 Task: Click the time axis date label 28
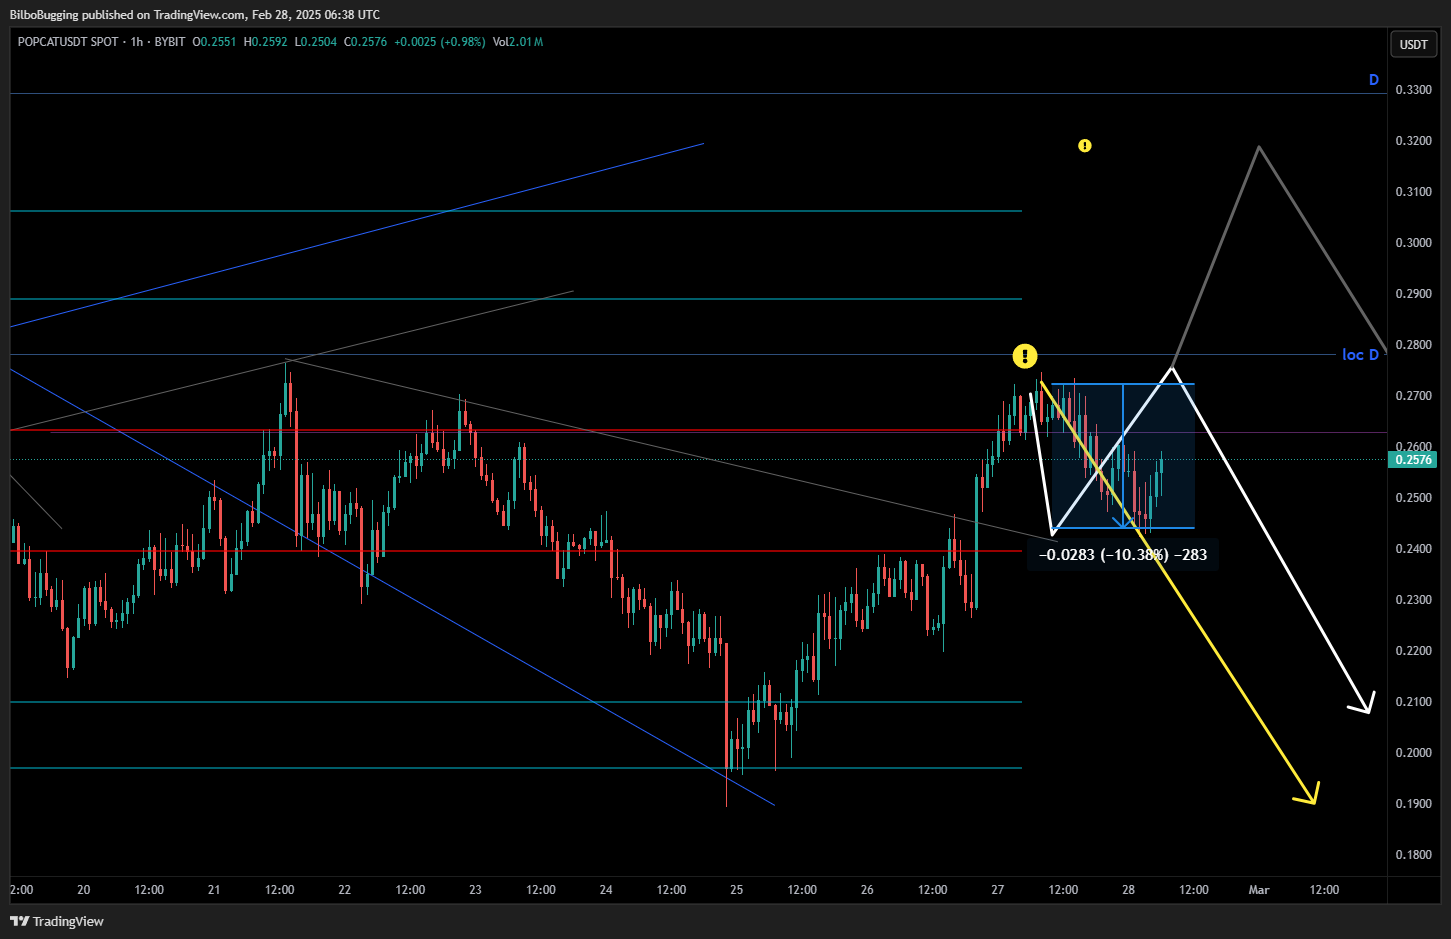[1128, 890]
